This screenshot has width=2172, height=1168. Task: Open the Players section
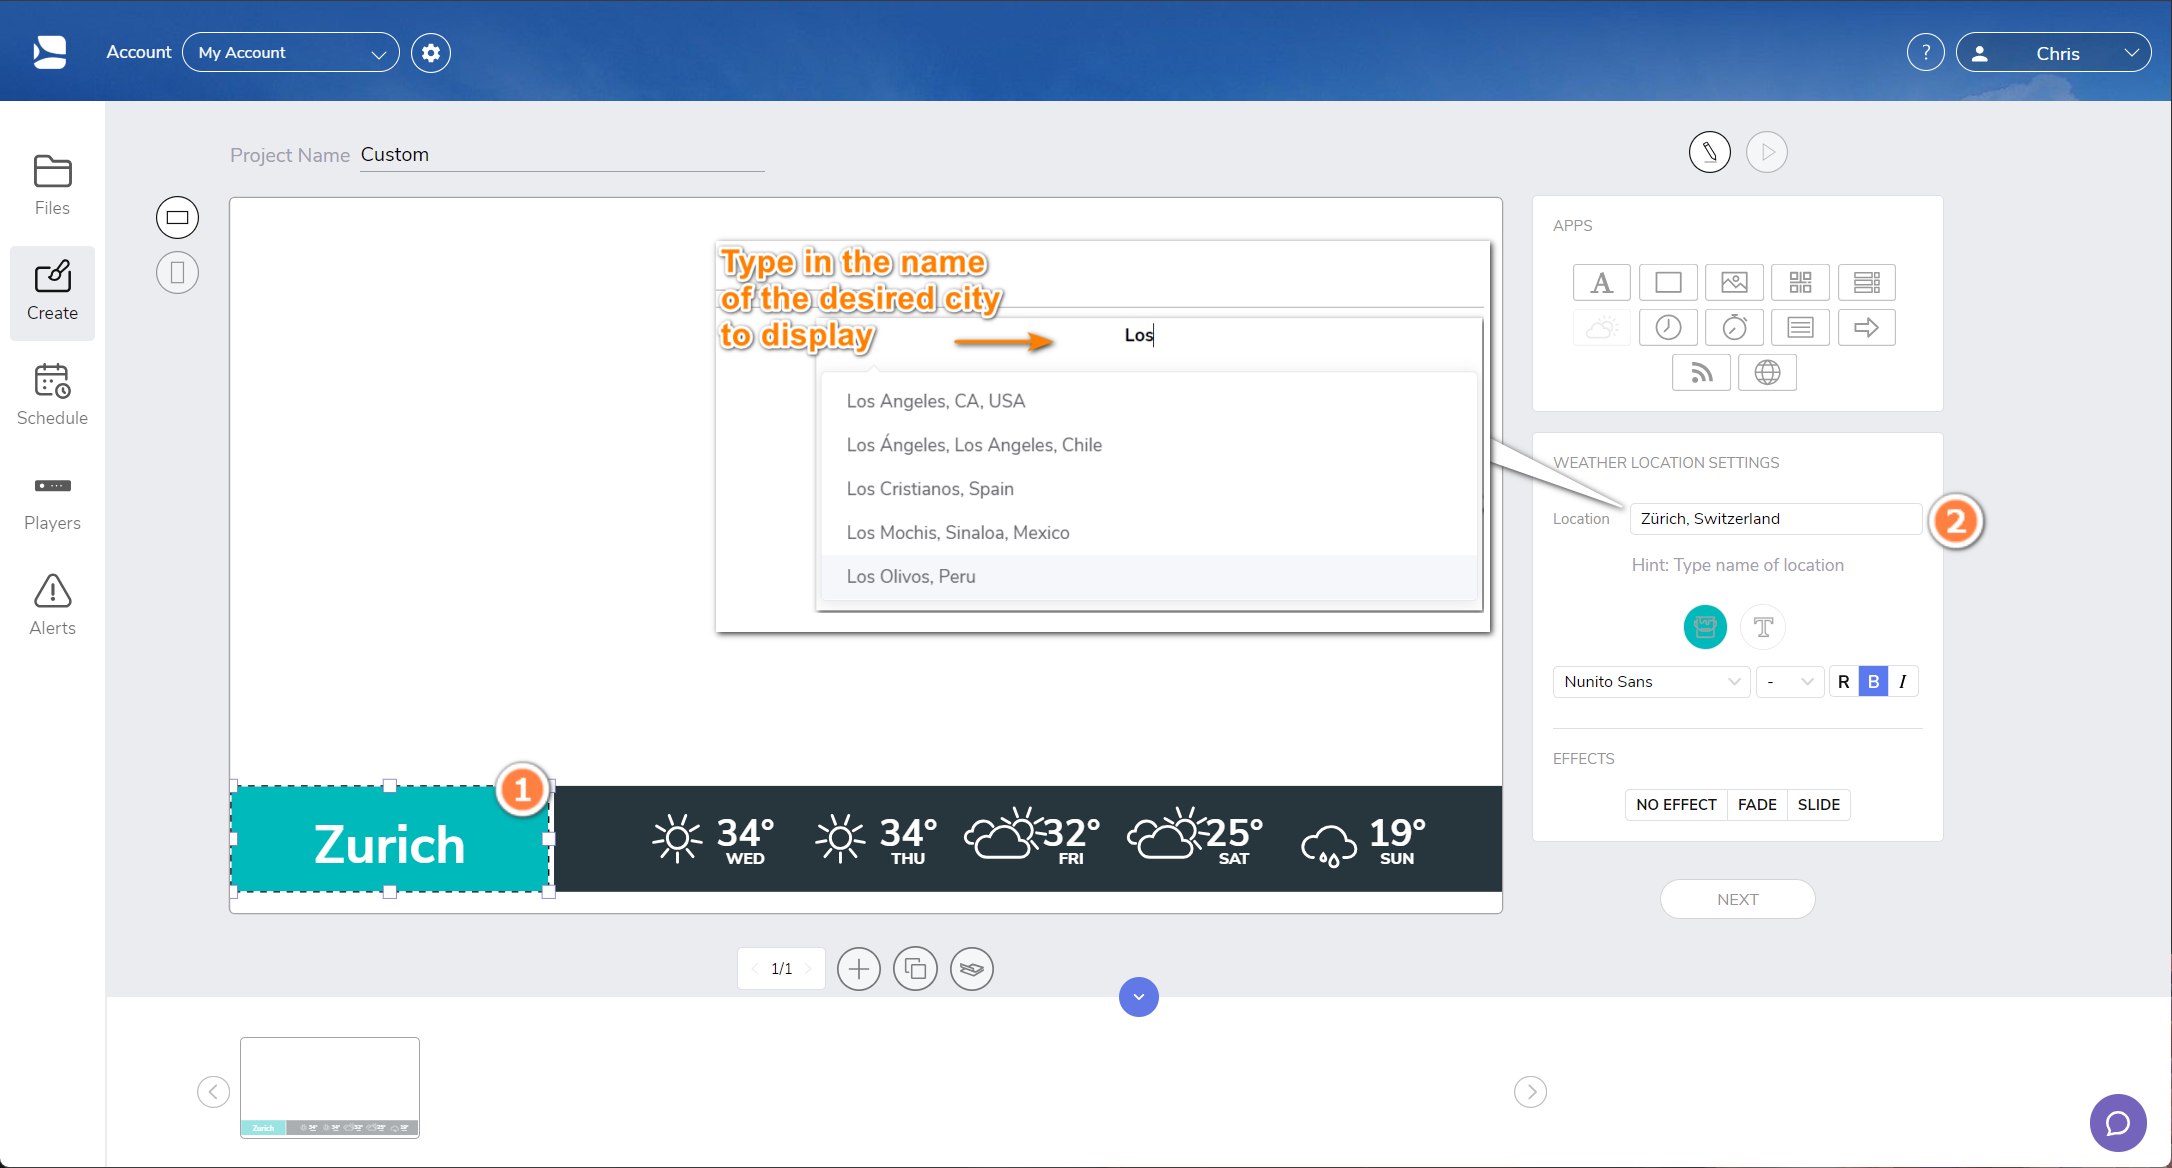52,502
